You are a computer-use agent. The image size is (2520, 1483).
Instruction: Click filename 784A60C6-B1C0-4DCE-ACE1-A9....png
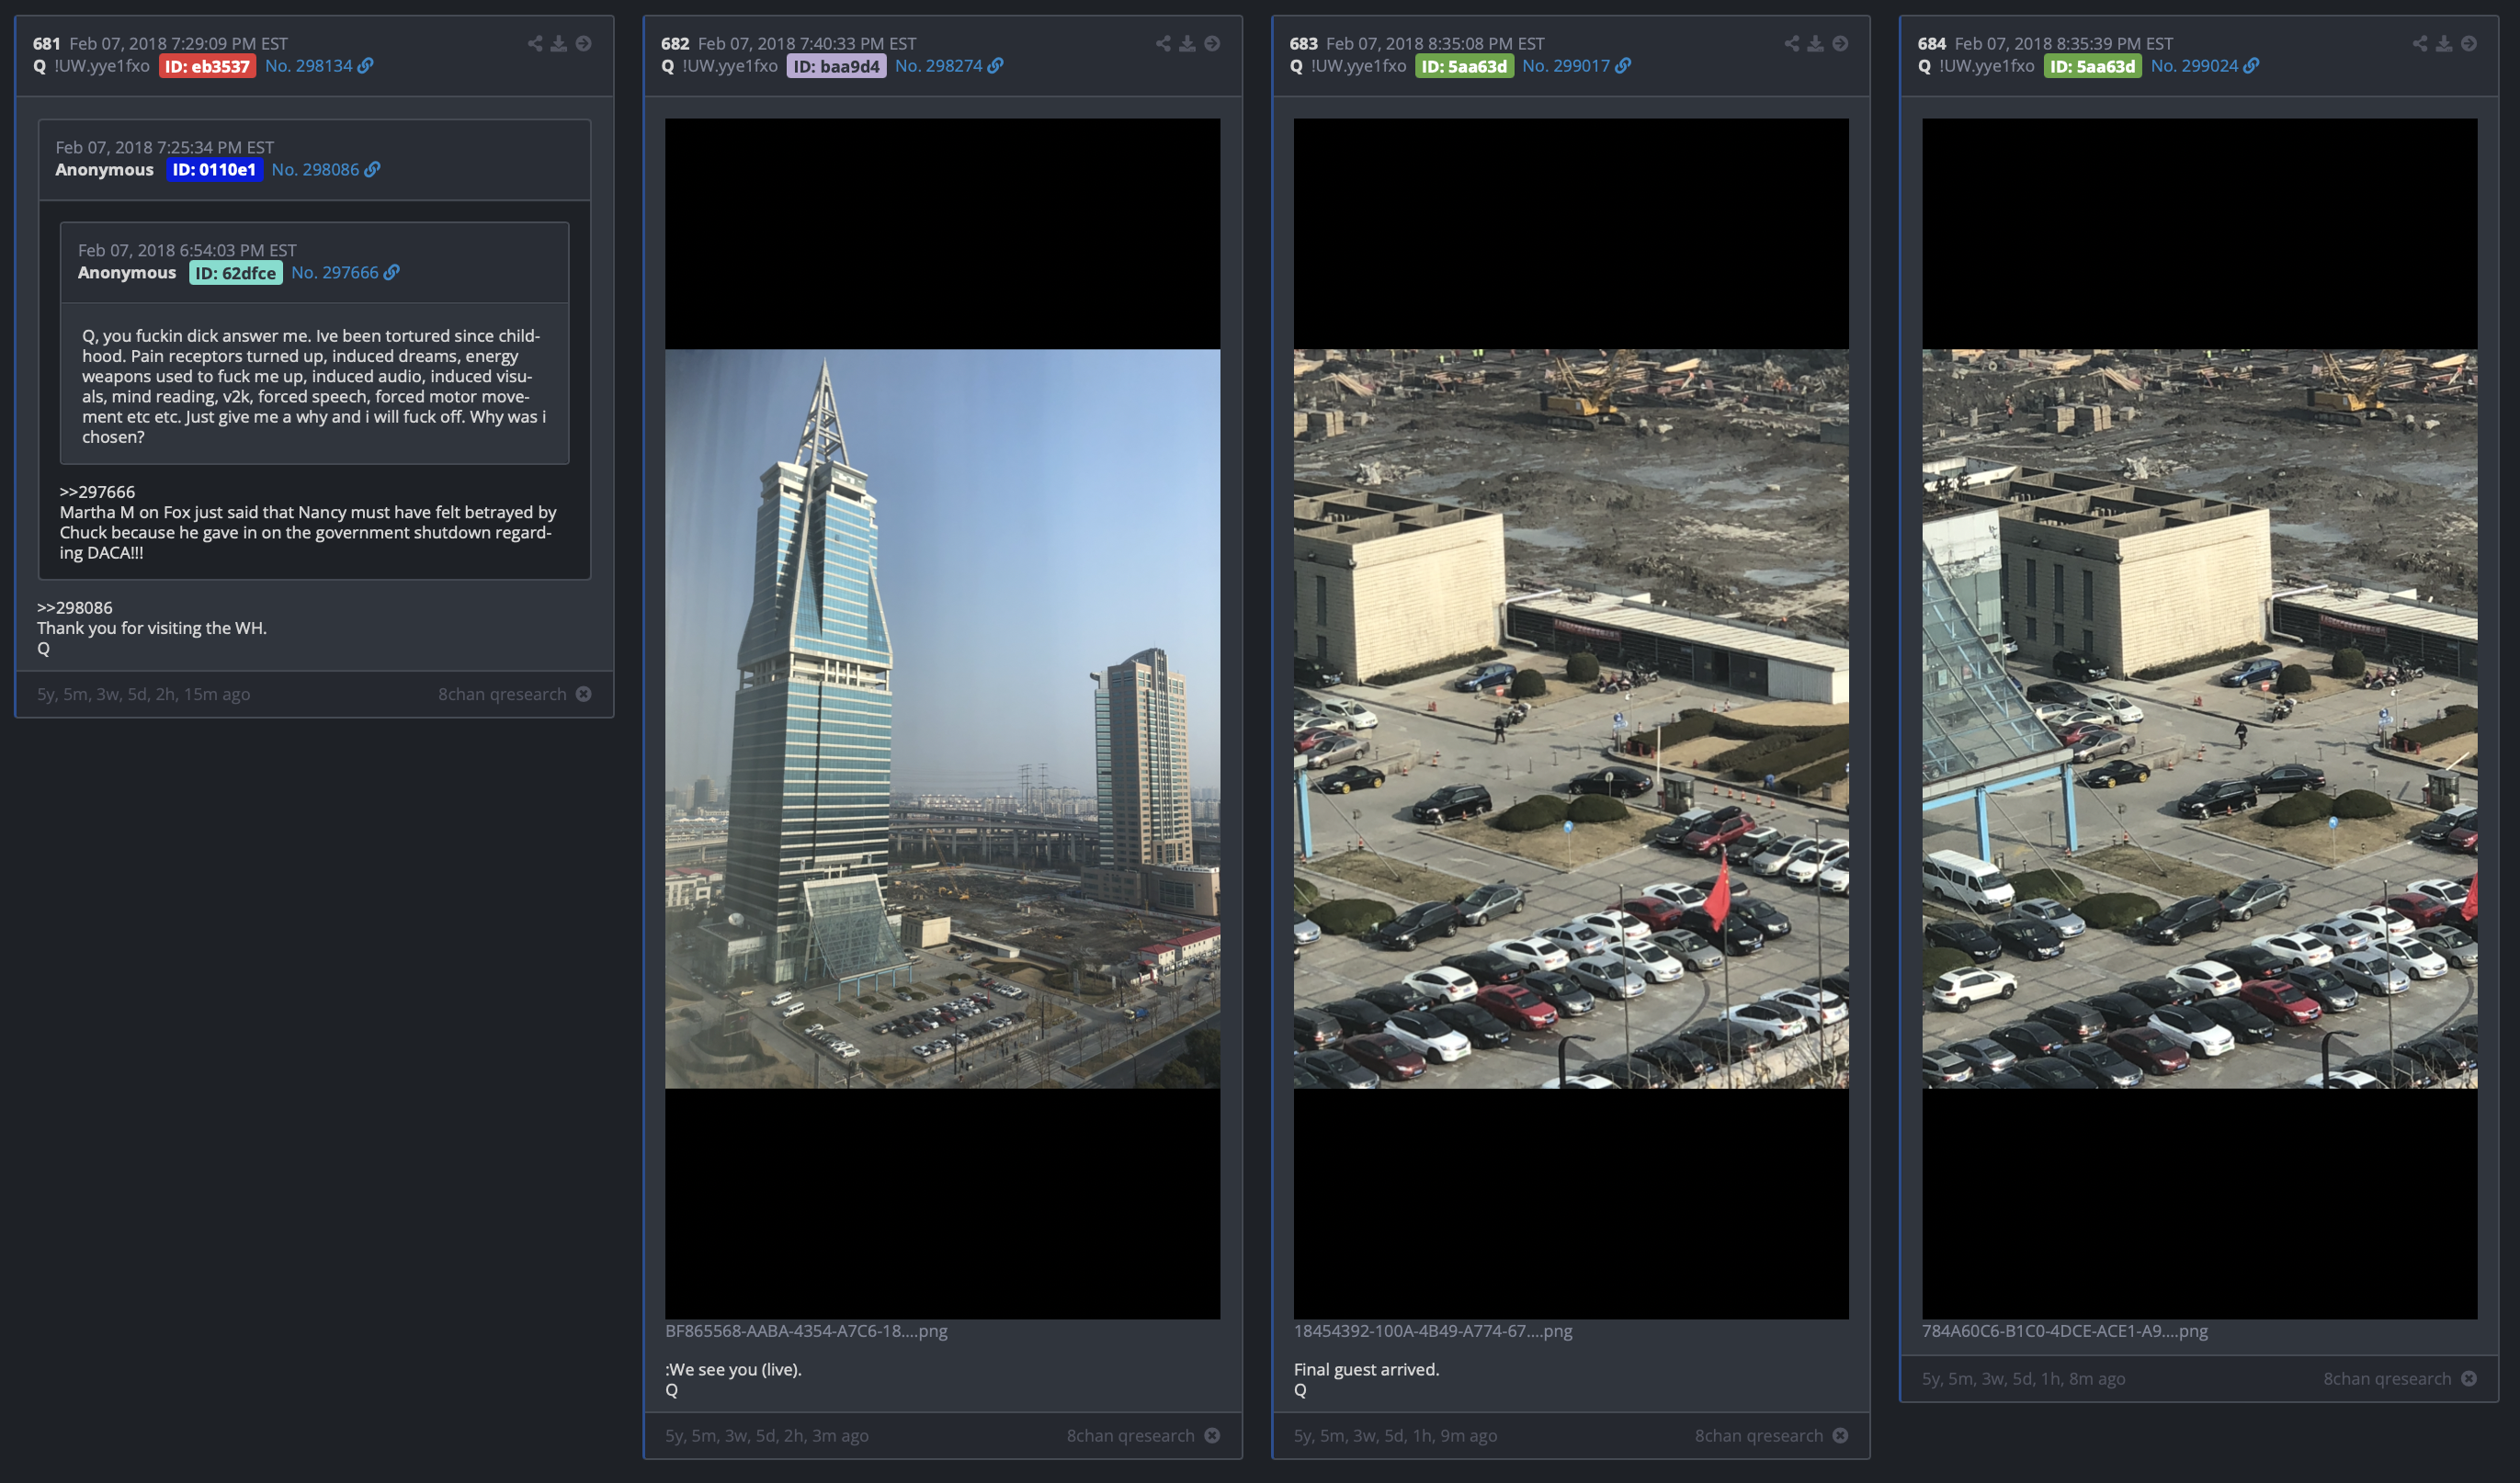2064,1331
